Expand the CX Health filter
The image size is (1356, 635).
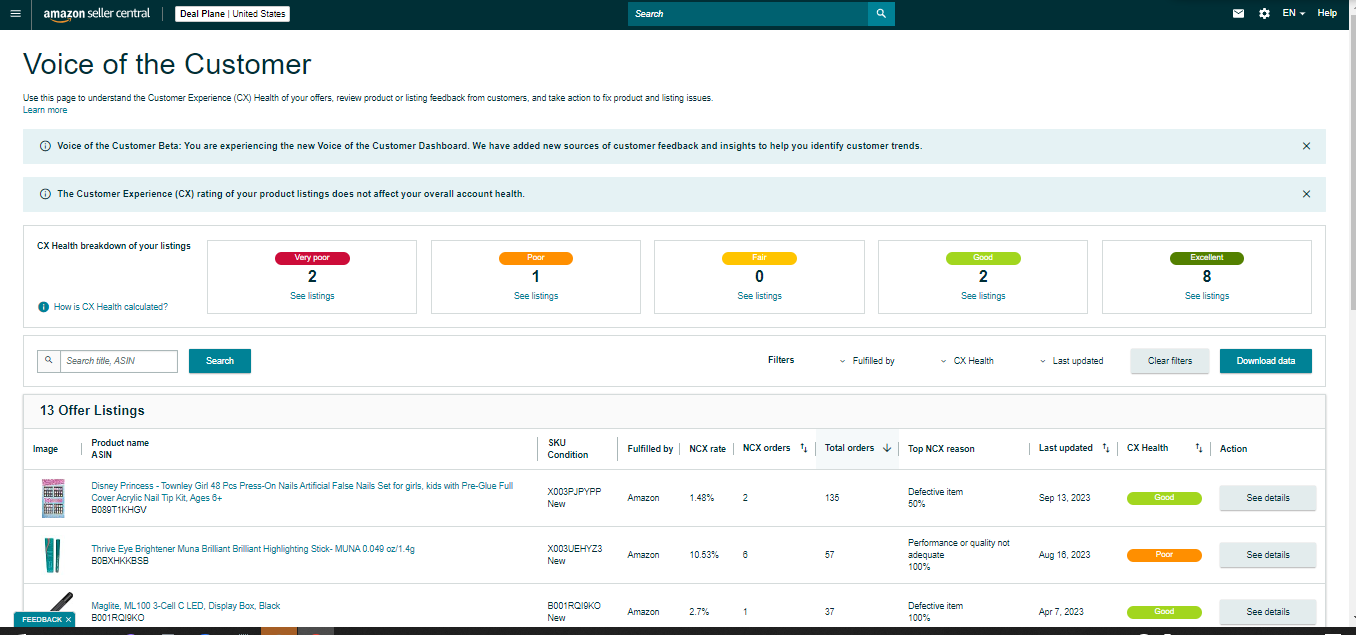(967, 361)
